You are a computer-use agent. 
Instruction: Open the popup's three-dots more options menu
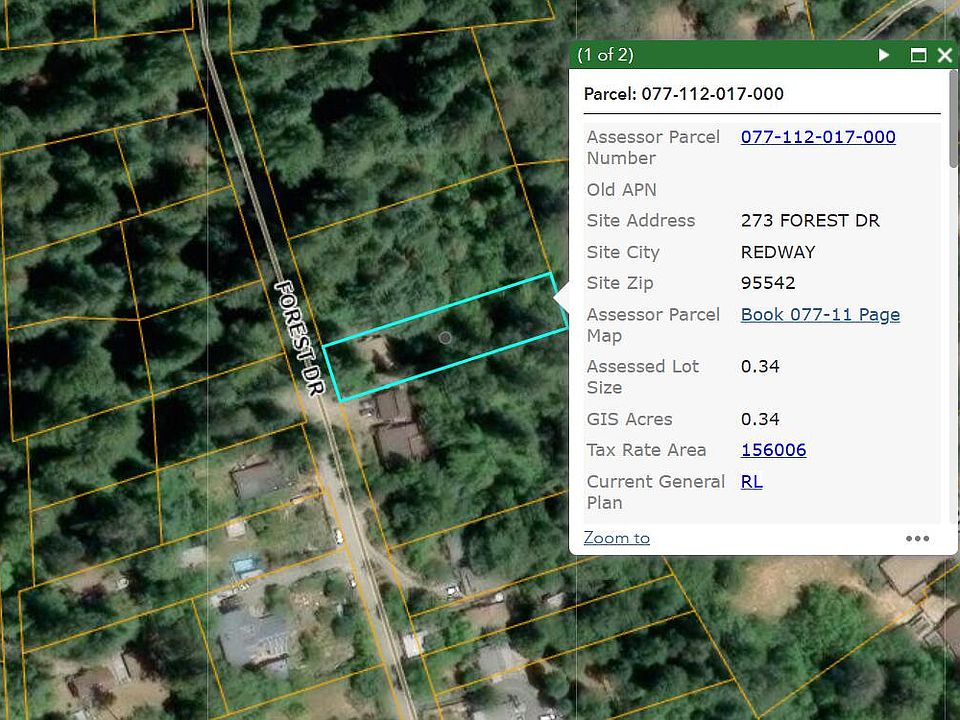[917, 539]
